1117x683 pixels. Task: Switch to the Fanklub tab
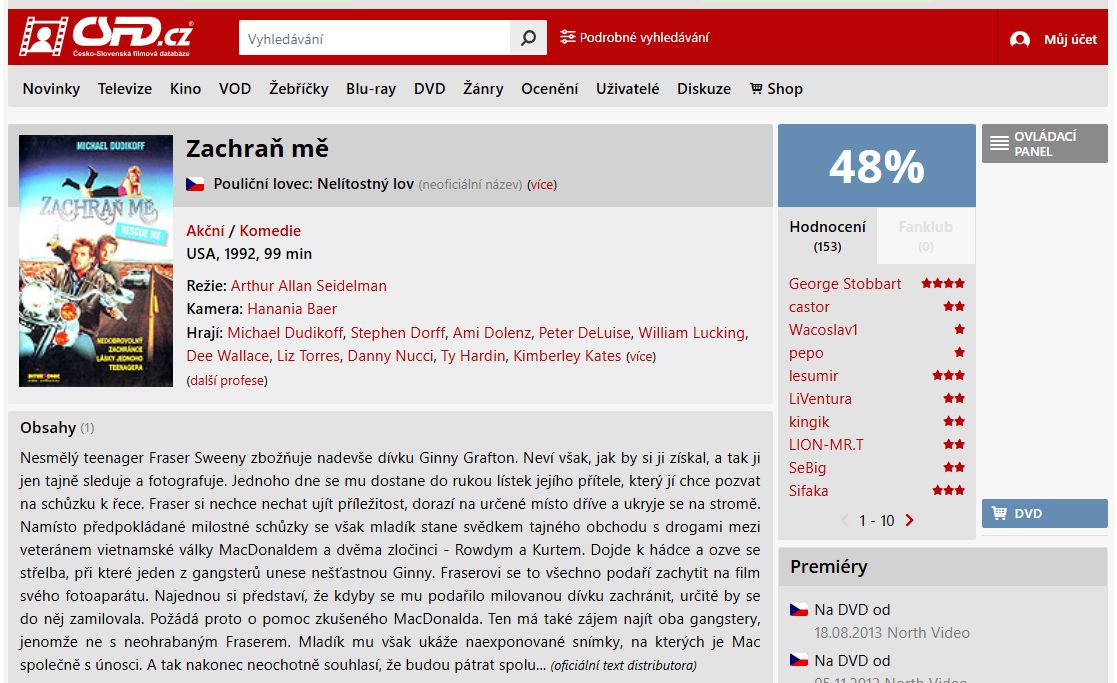pos(925,236)
